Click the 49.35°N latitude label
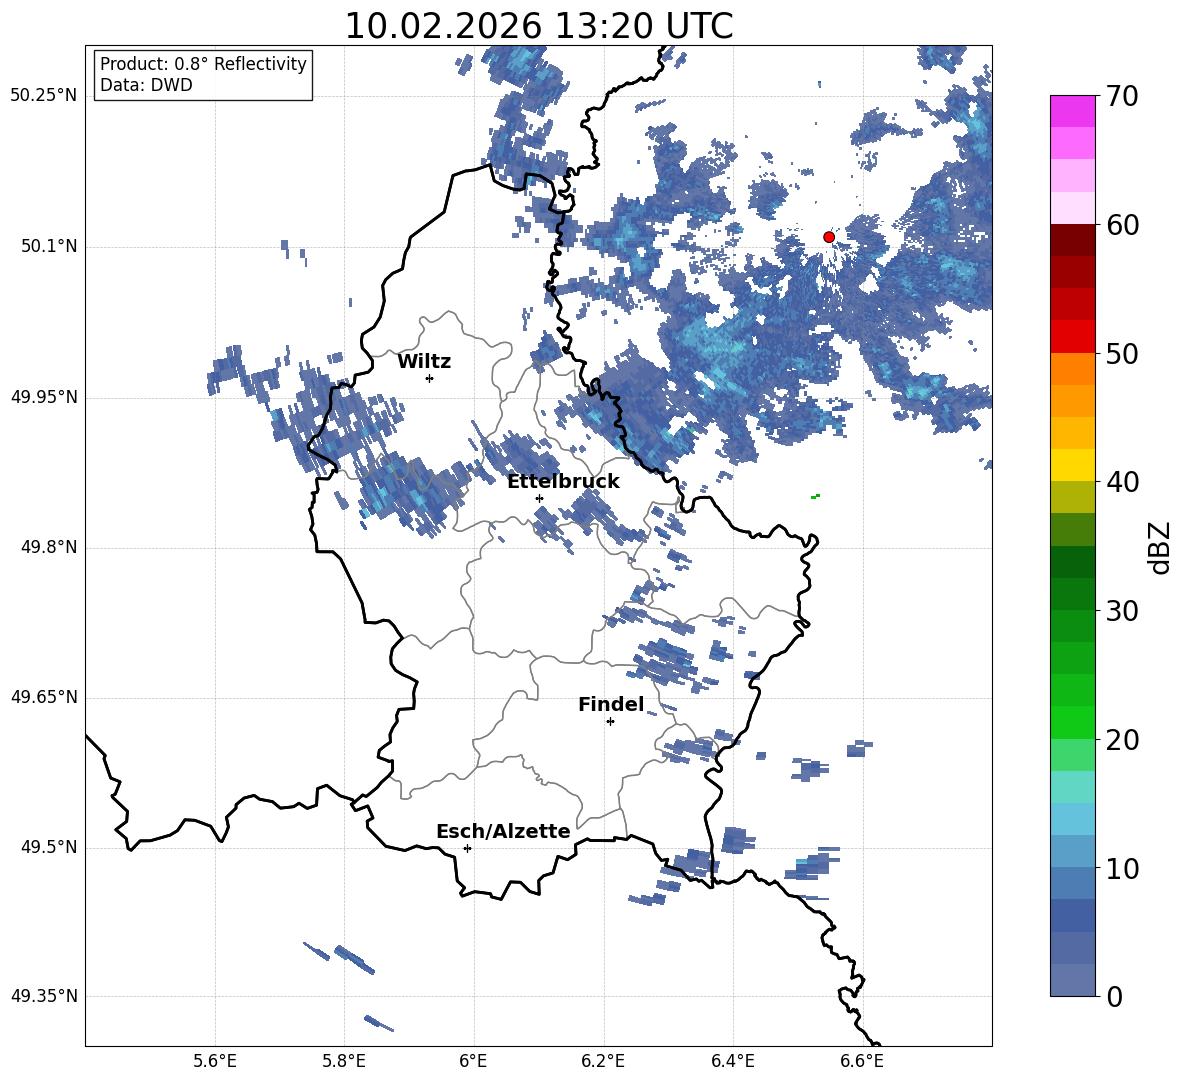The height and width of the screenshot is (1081, 1184). [44, 997]
